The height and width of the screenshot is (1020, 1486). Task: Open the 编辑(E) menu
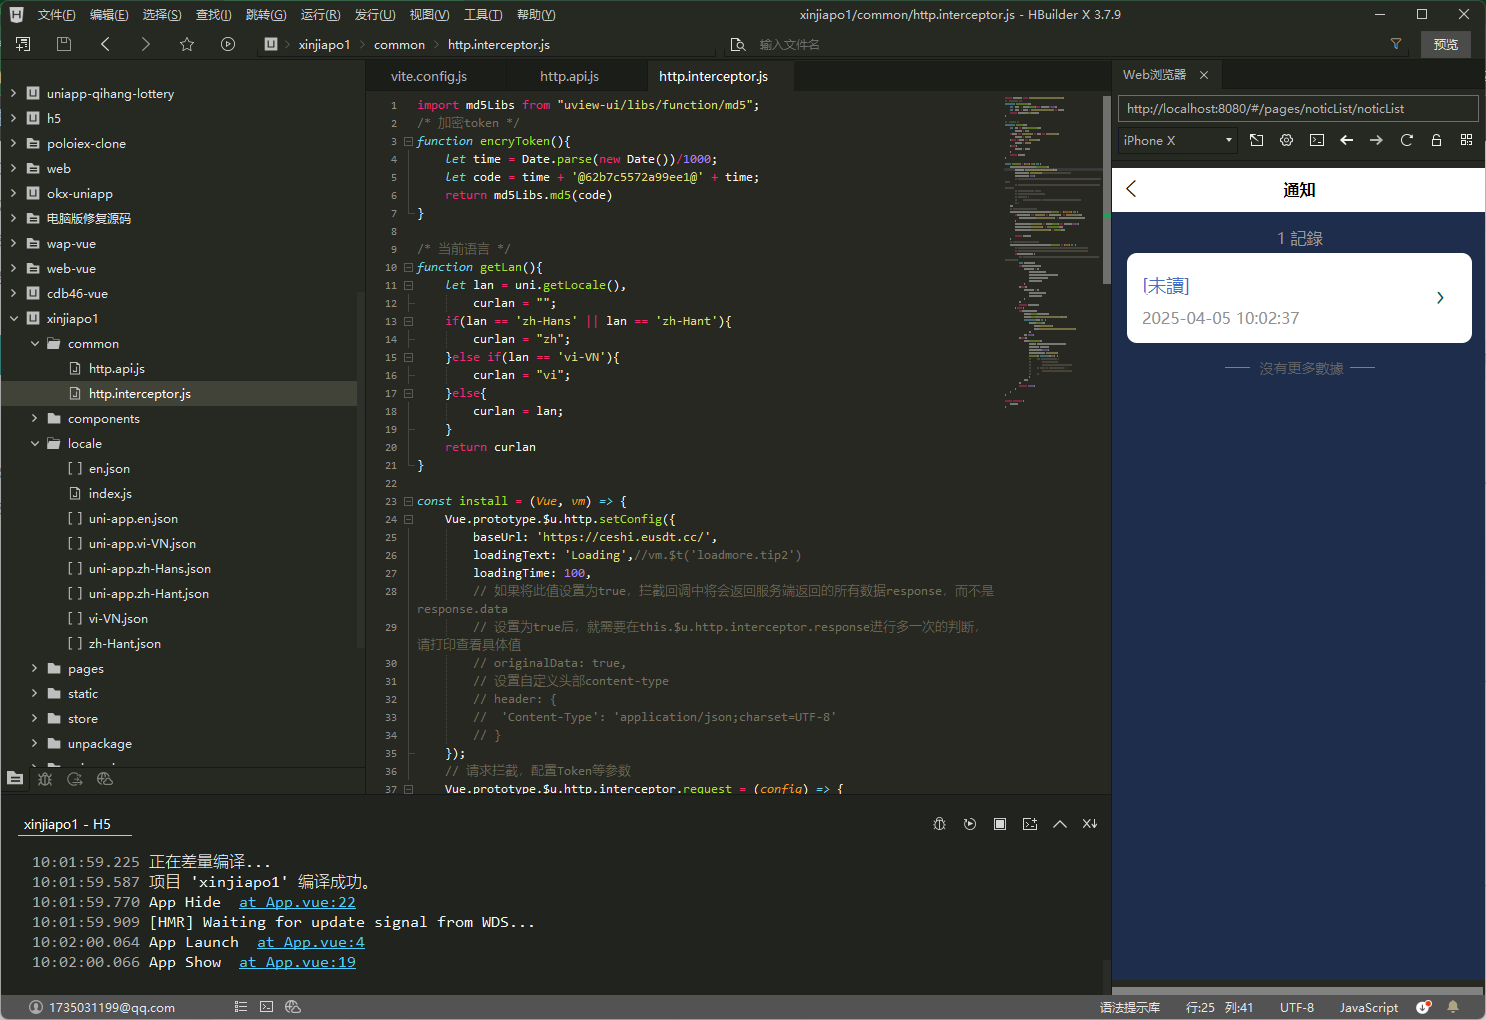click(x=109, y=14)
